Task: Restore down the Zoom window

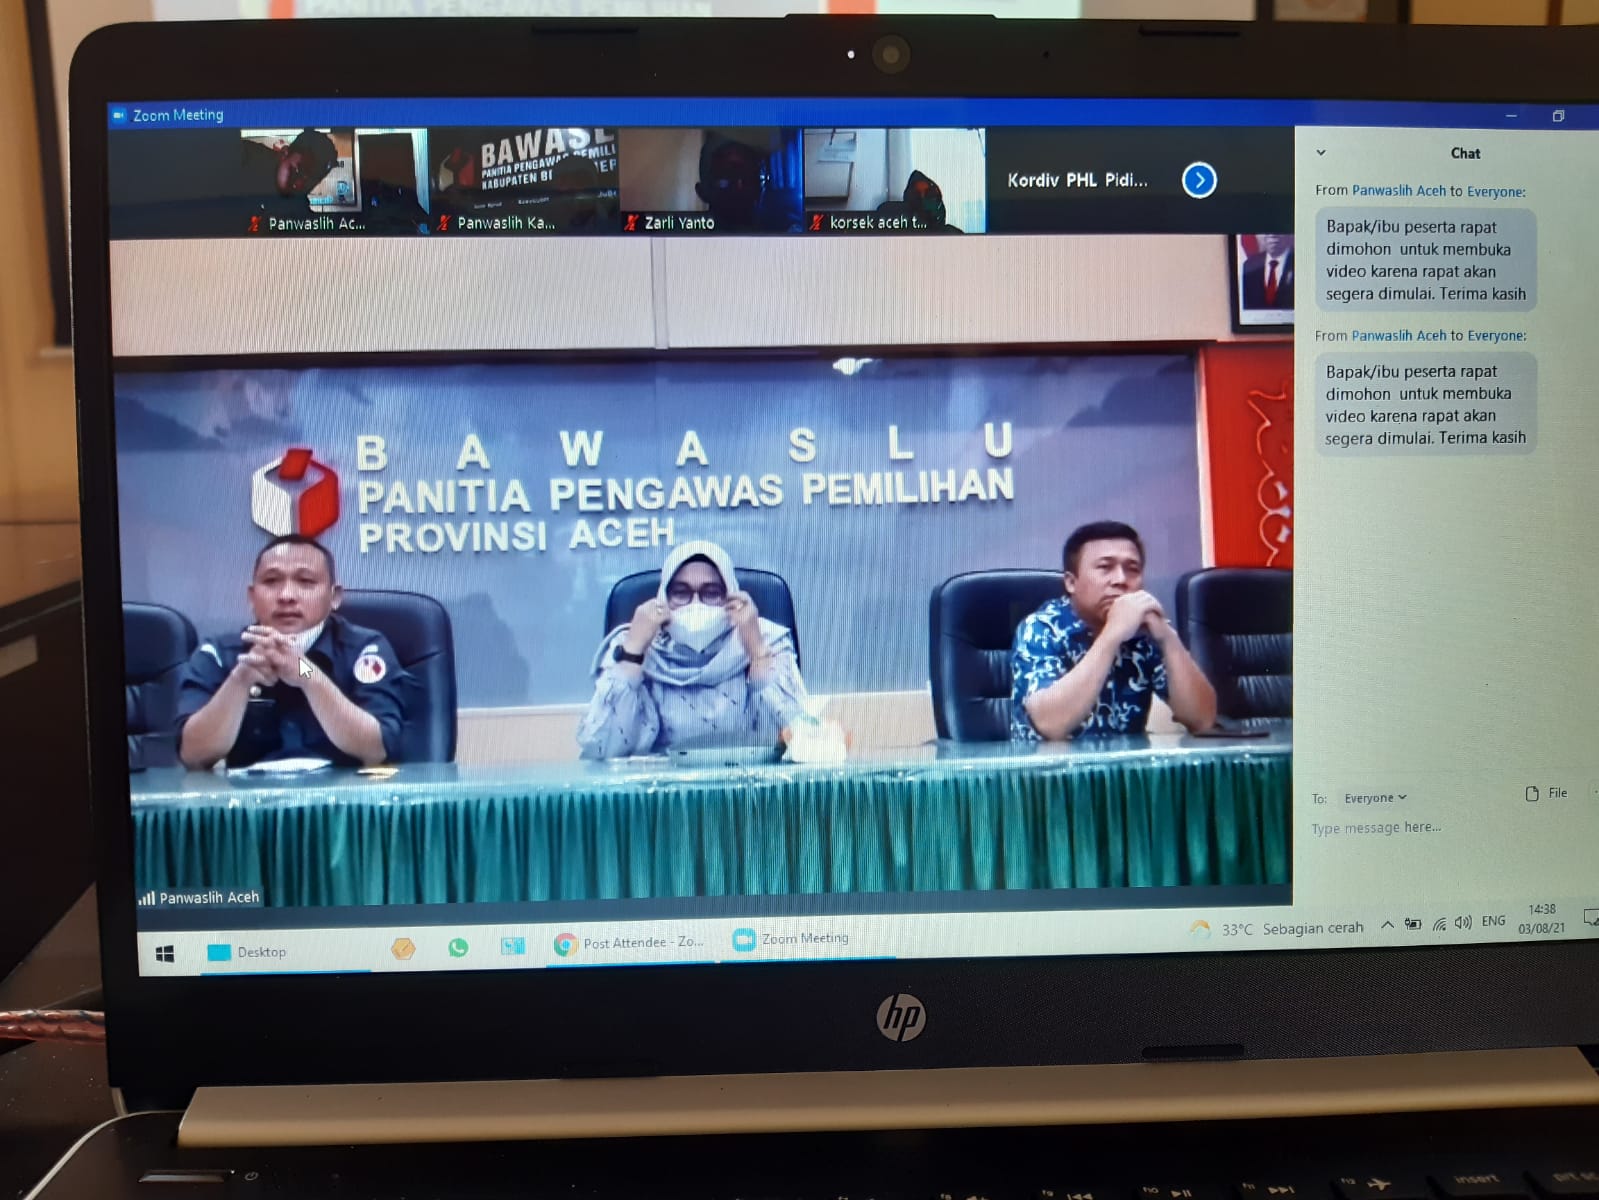Action: 1558,116
